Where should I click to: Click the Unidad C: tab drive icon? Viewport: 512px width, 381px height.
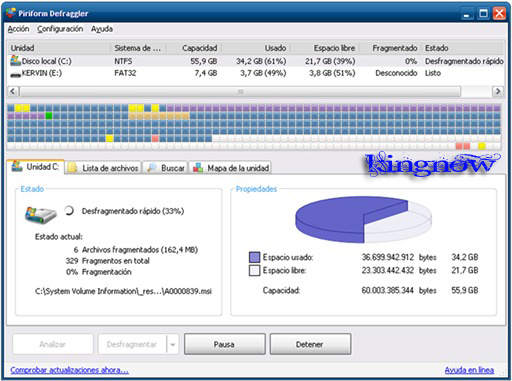(17, 166)
